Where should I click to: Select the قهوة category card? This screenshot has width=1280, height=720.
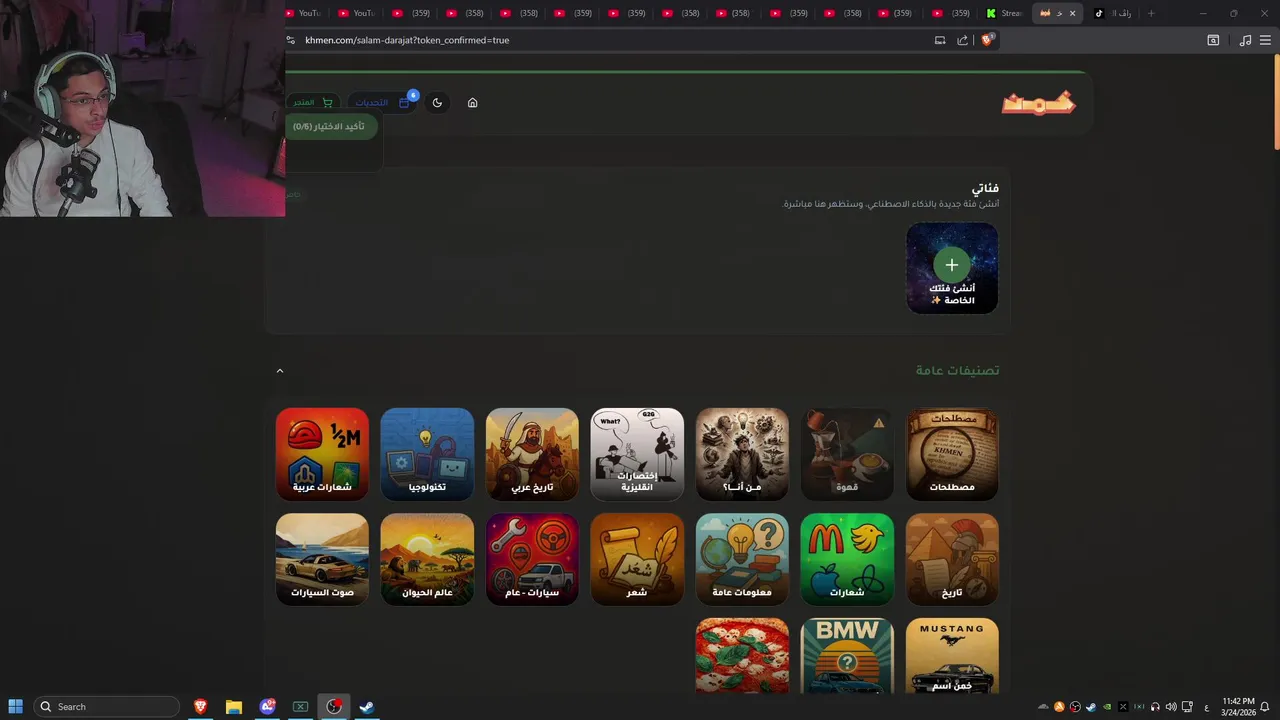847,454
